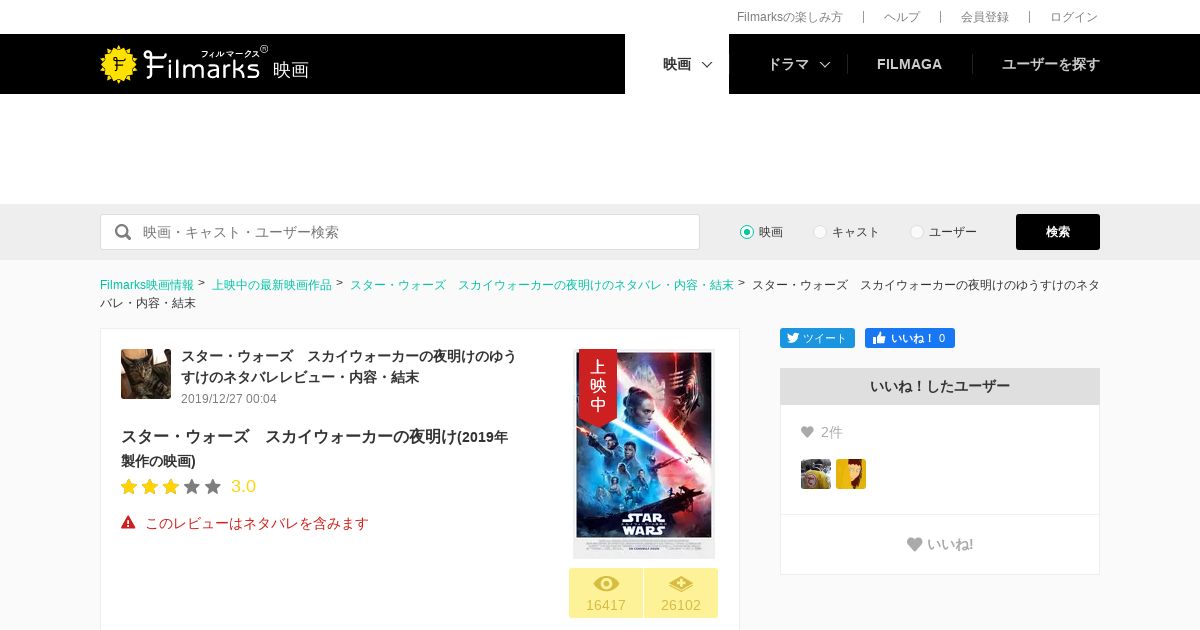Select the 映画 radio button
Viewport: 1200px width, 630px height.
point(747,232)
